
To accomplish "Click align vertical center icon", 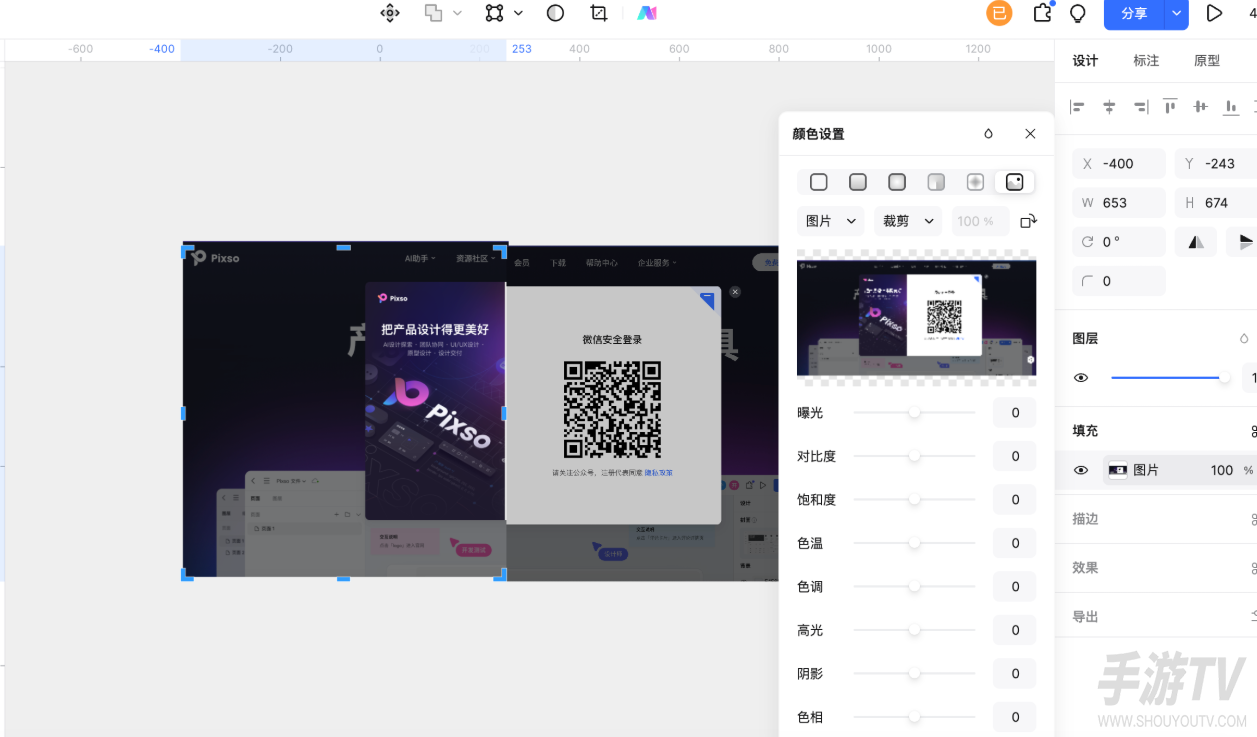I will pyautogui.click(x=1201, y=106).
